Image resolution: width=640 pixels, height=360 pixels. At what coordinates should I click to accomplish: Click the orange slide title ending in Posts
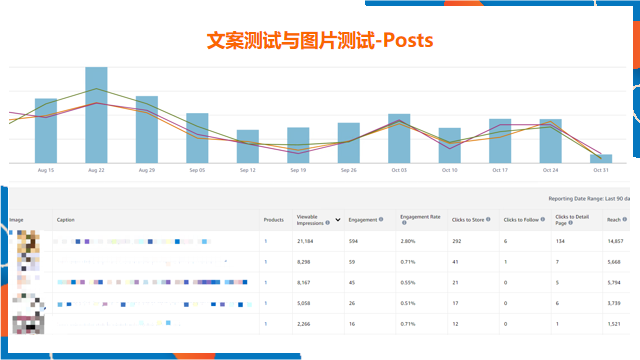pyautogui.click(x=320, y=40)
